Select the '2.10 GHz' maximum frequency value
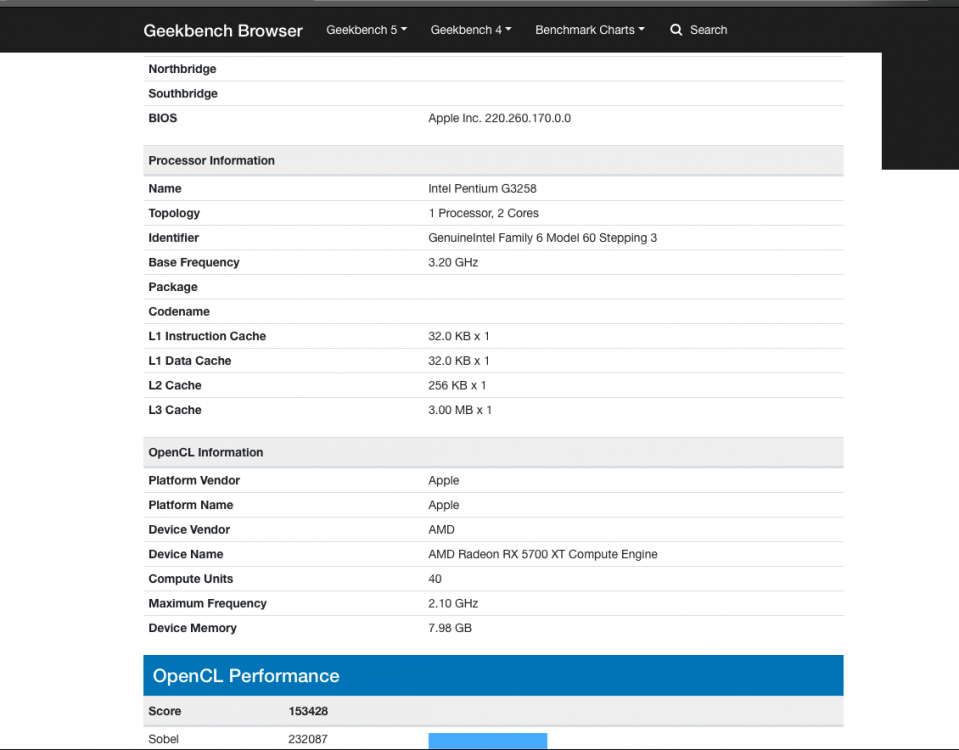Screen dimensions: 959x750 tap(453, 603)
